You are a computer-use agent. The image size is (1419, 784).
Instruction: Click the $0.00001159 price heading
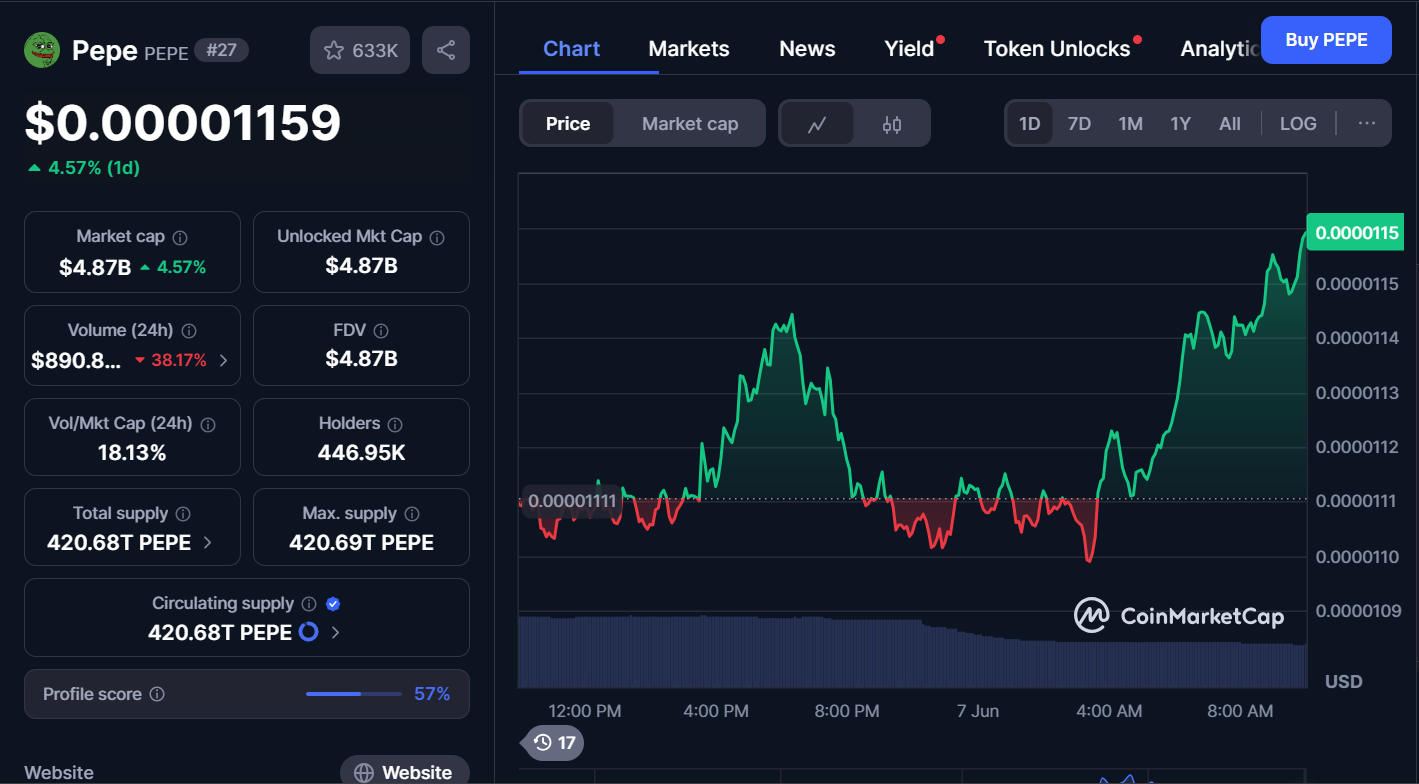(x=183, y=123)
